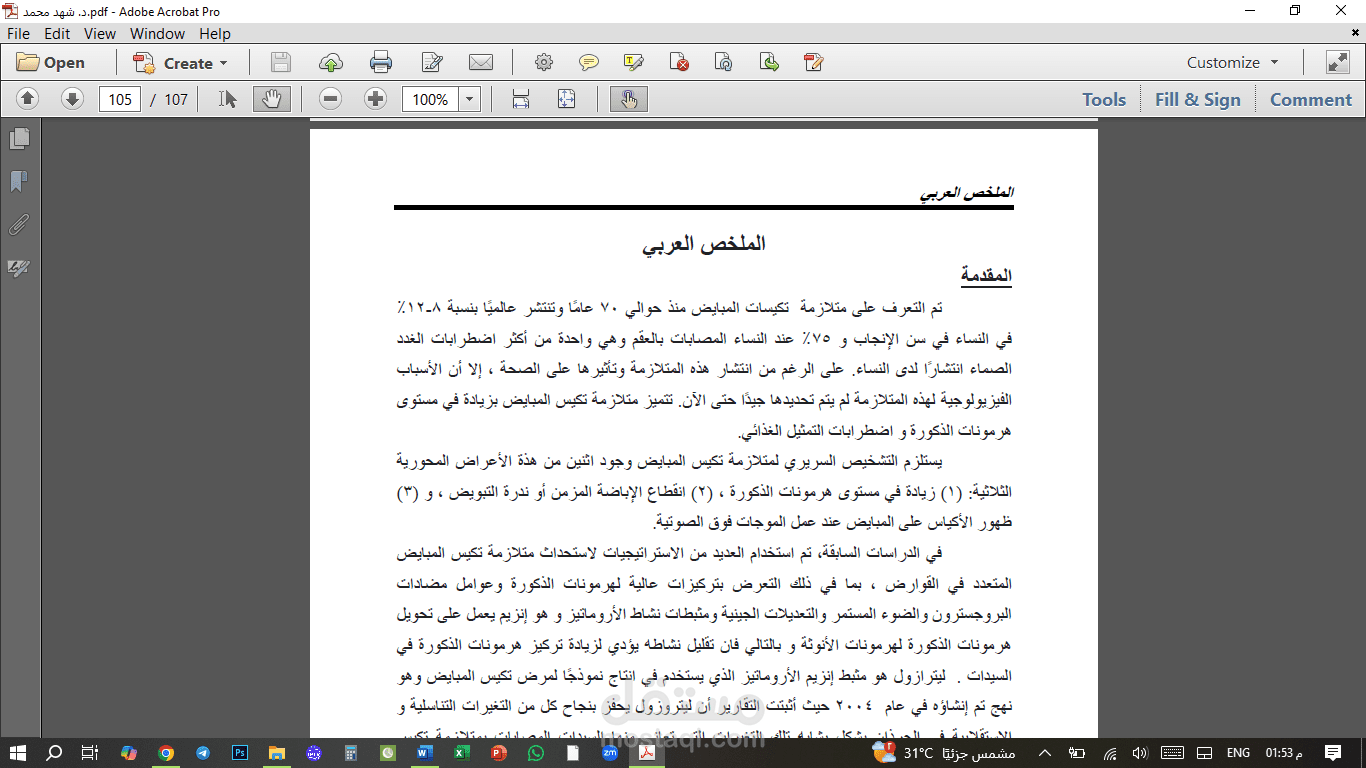Open Google Chrome from taskbar

(x=166, y=753)
